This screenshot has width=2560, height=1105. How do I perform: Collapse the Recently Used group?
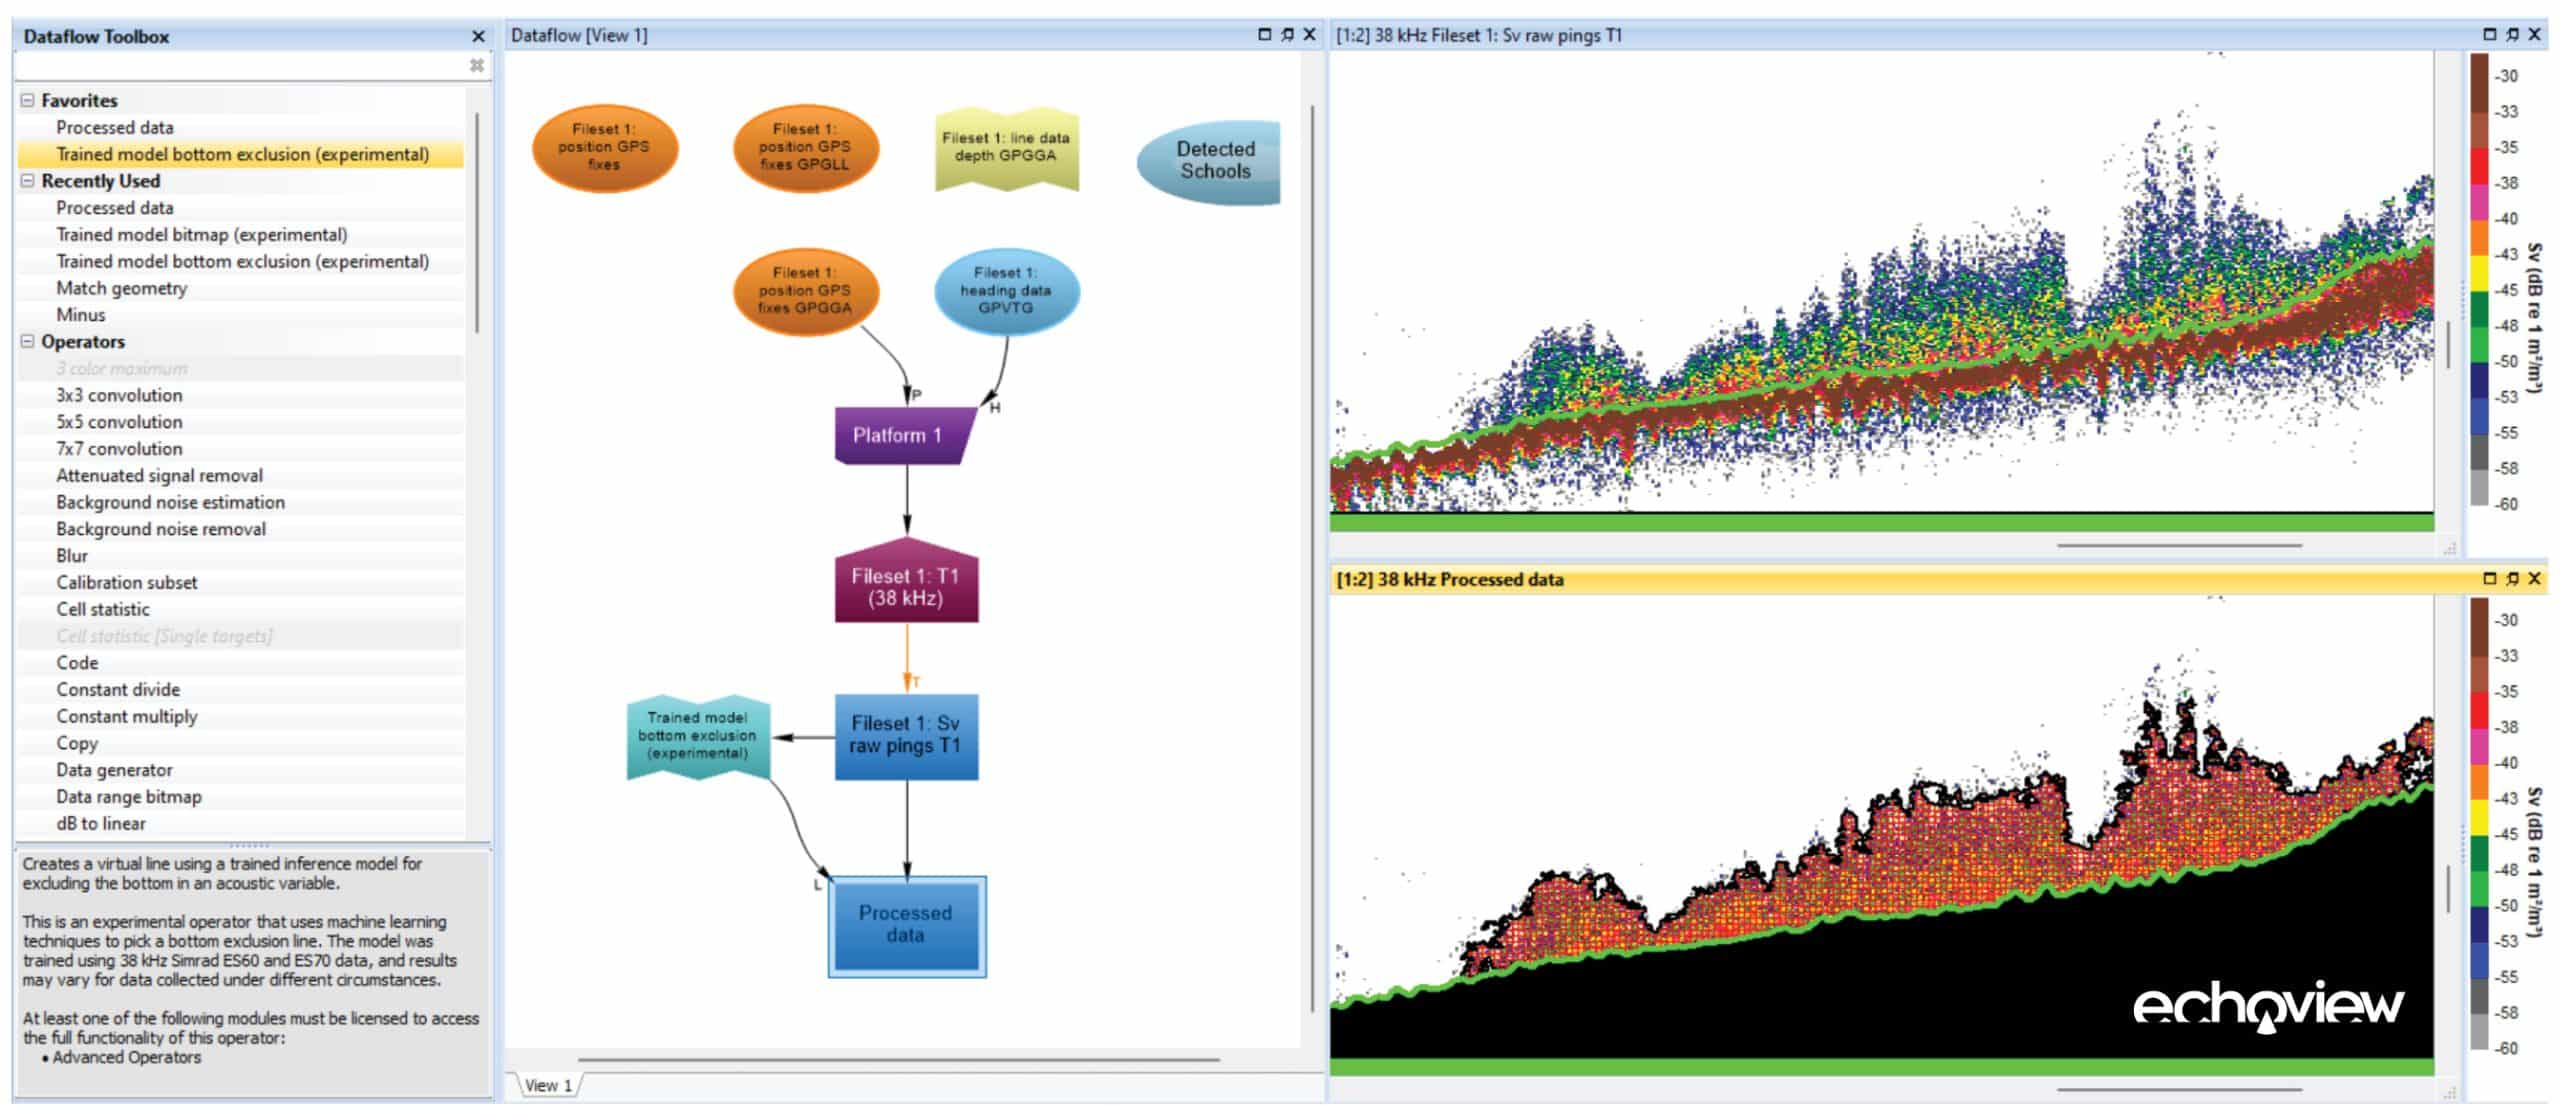pyautogui.click(x=28, y=181)
